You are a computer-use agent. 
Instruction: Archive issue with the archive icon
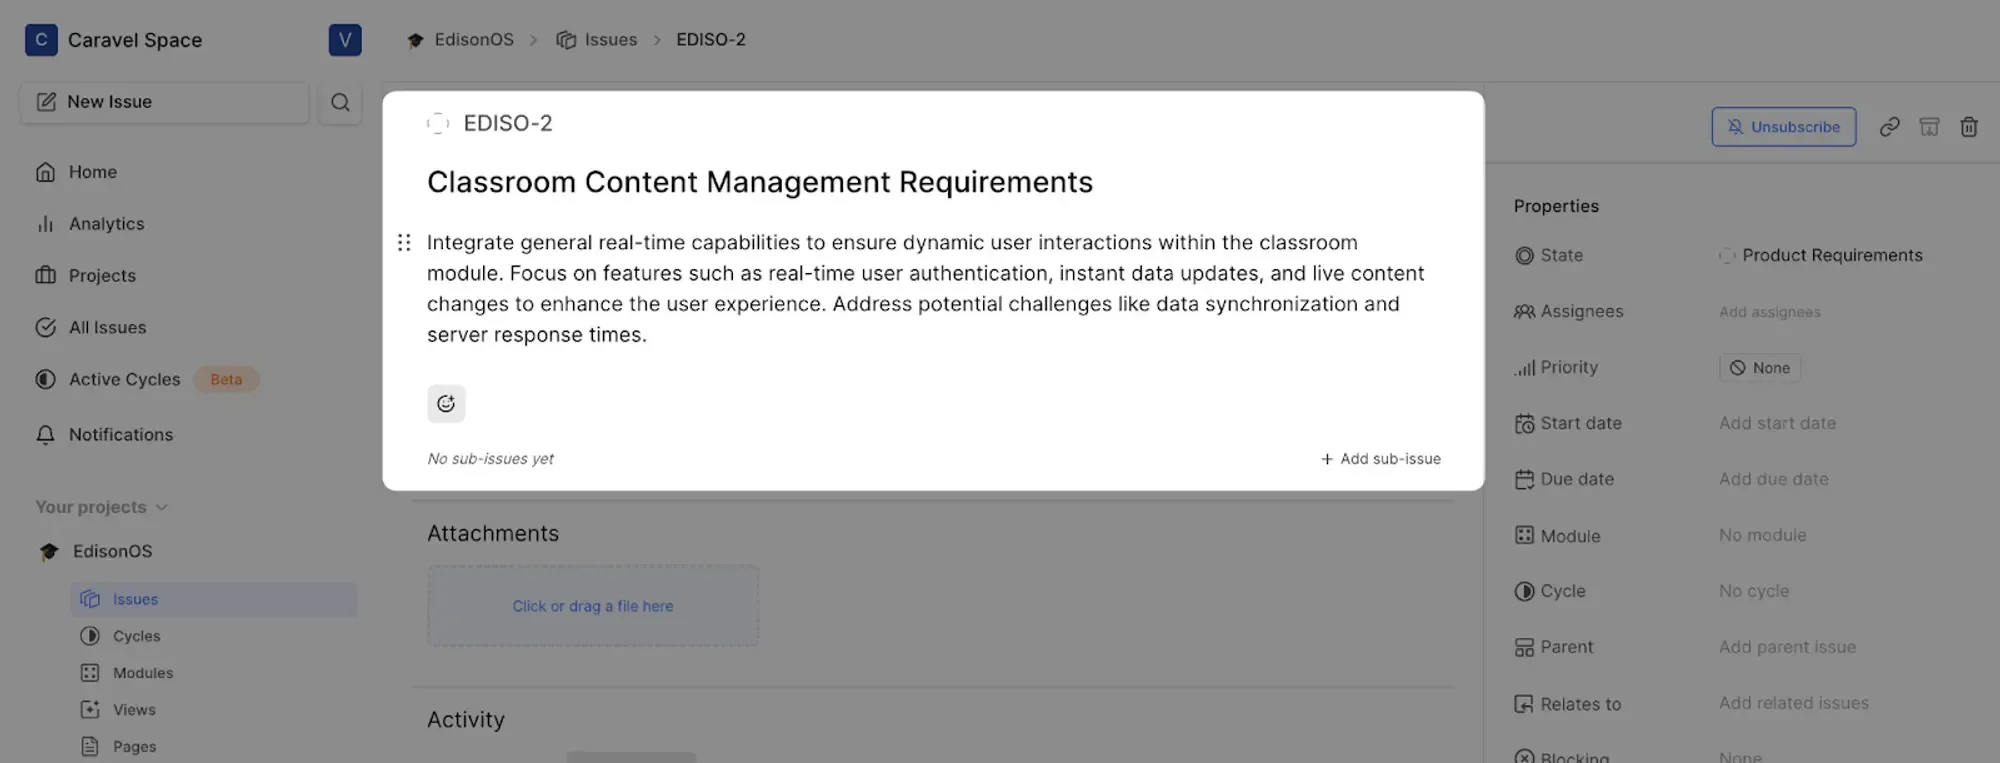(x=1929, y=127)
